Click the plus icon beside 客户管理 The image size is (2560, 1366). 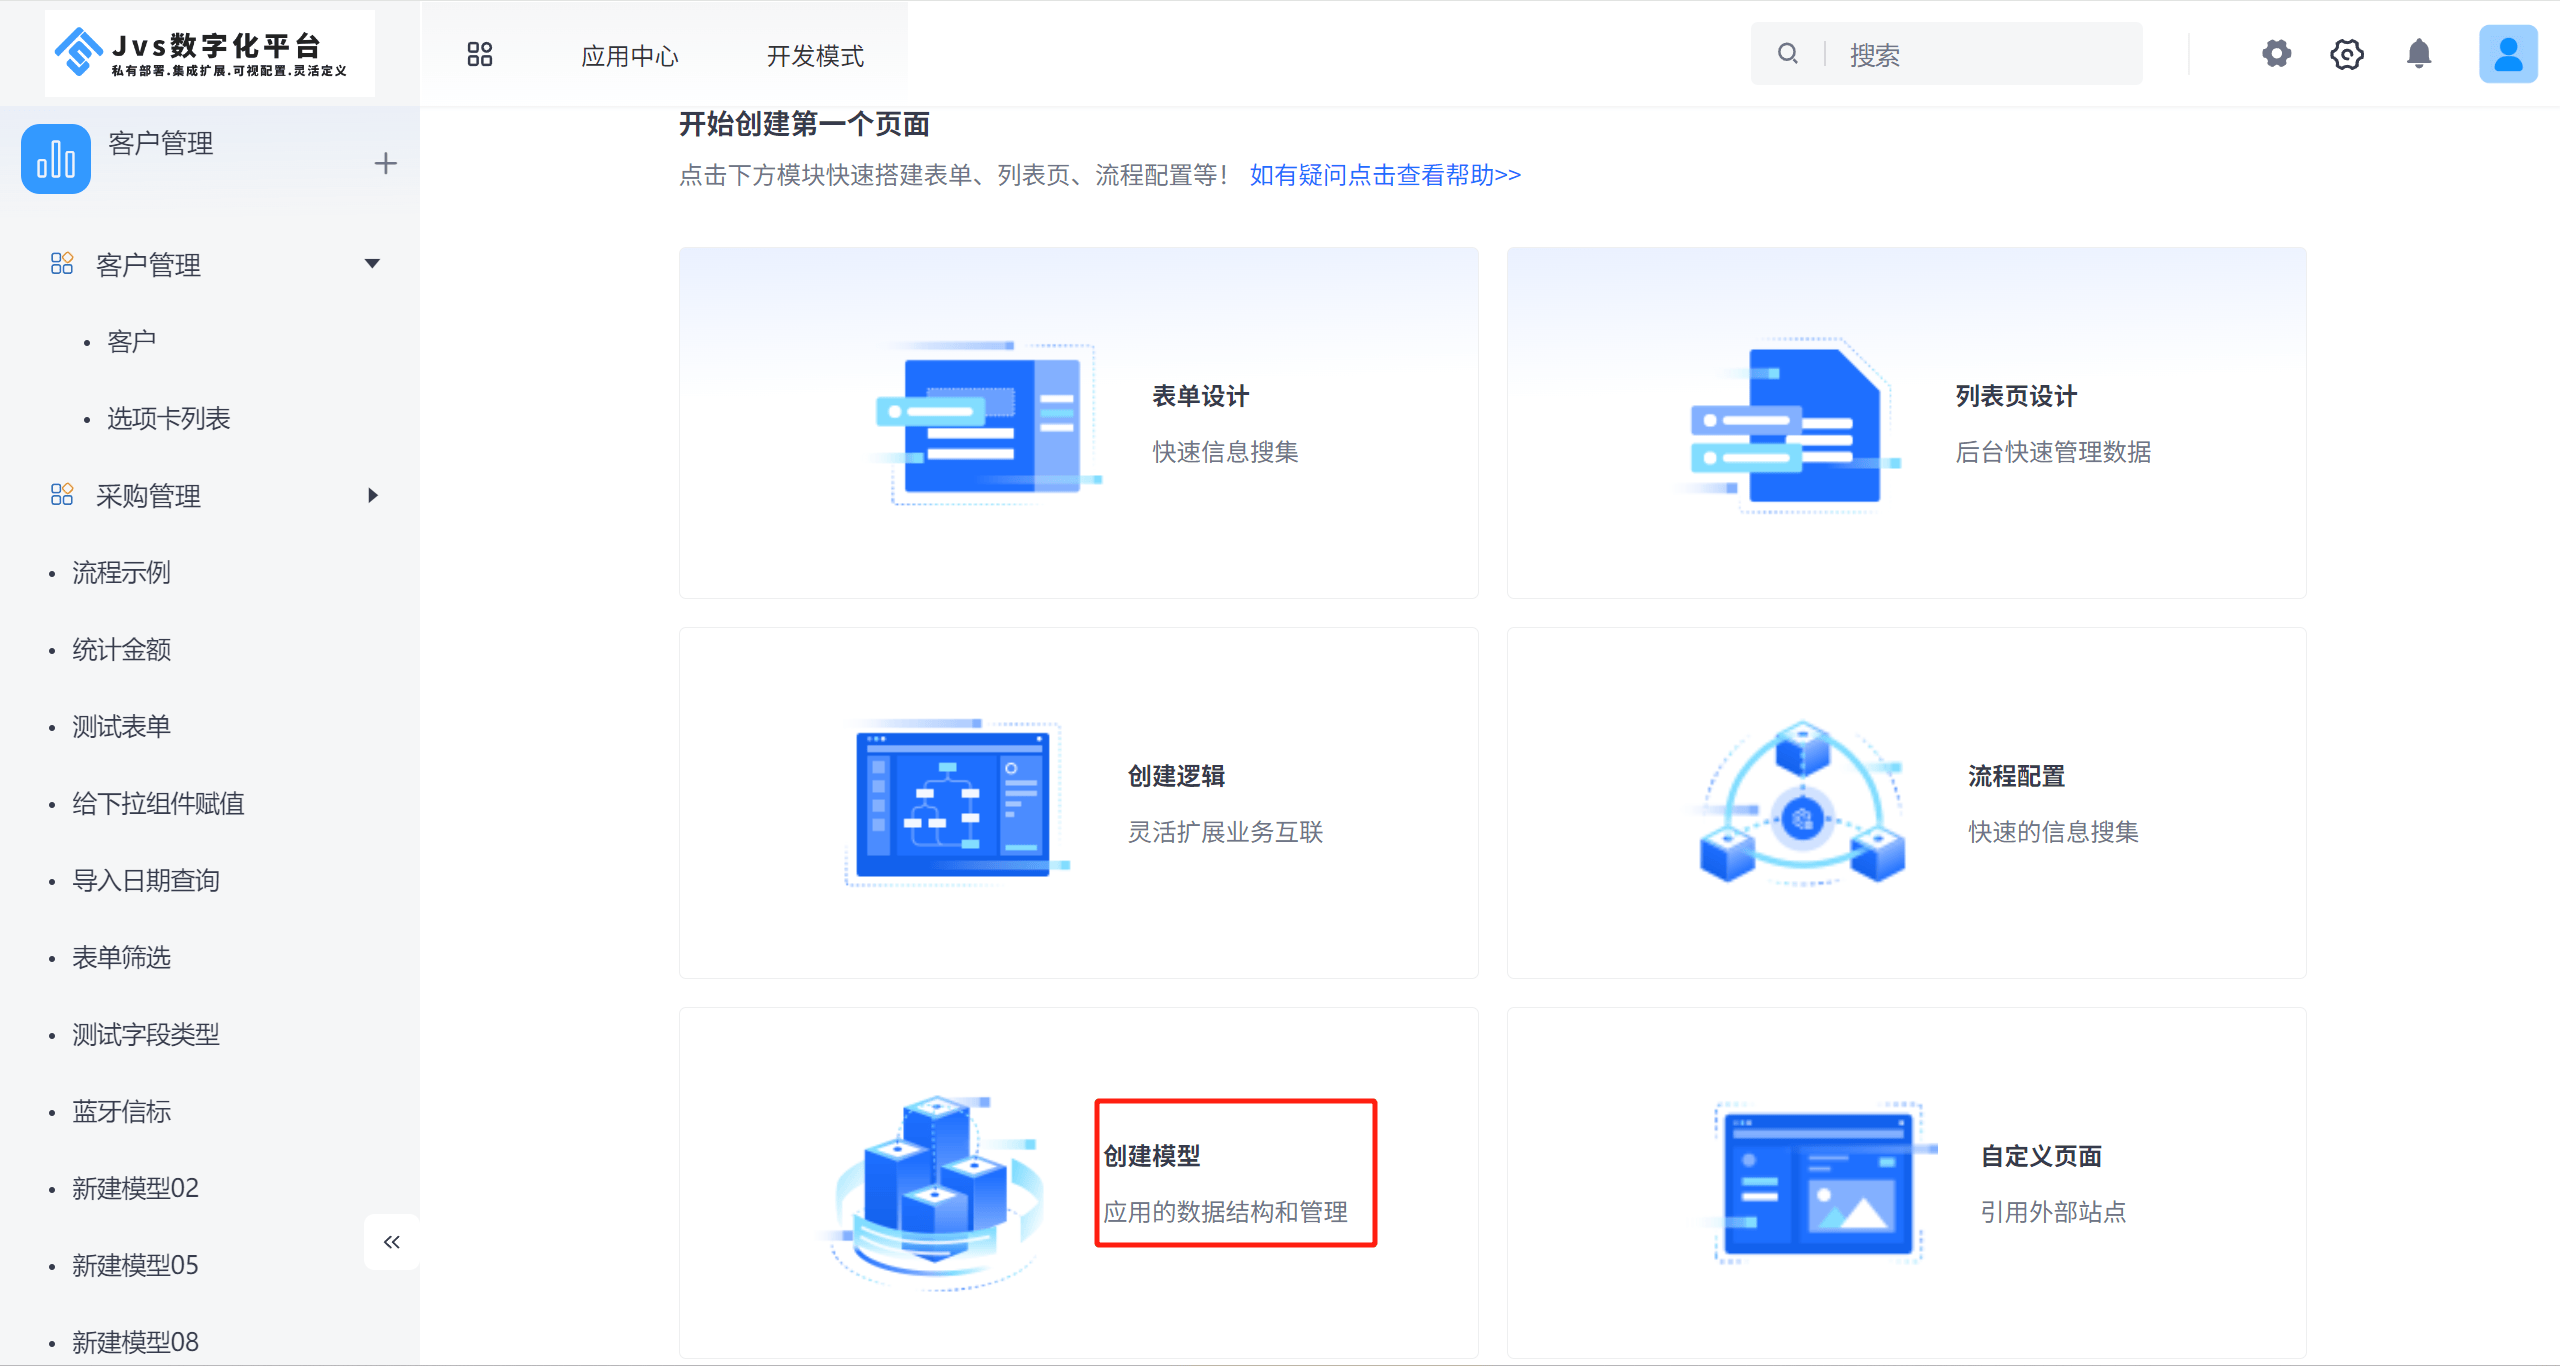click(385, 163)
